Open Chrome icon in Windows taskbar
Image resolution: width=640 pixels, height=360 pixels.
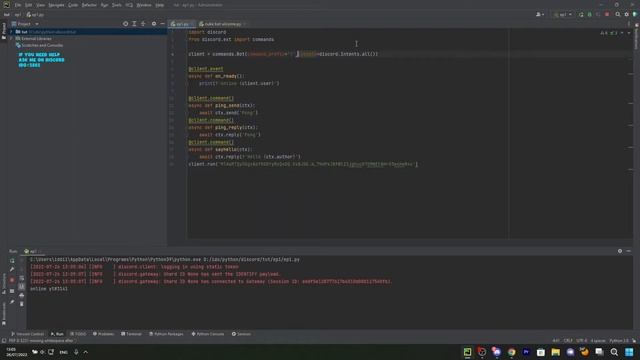tap(511, 352)
